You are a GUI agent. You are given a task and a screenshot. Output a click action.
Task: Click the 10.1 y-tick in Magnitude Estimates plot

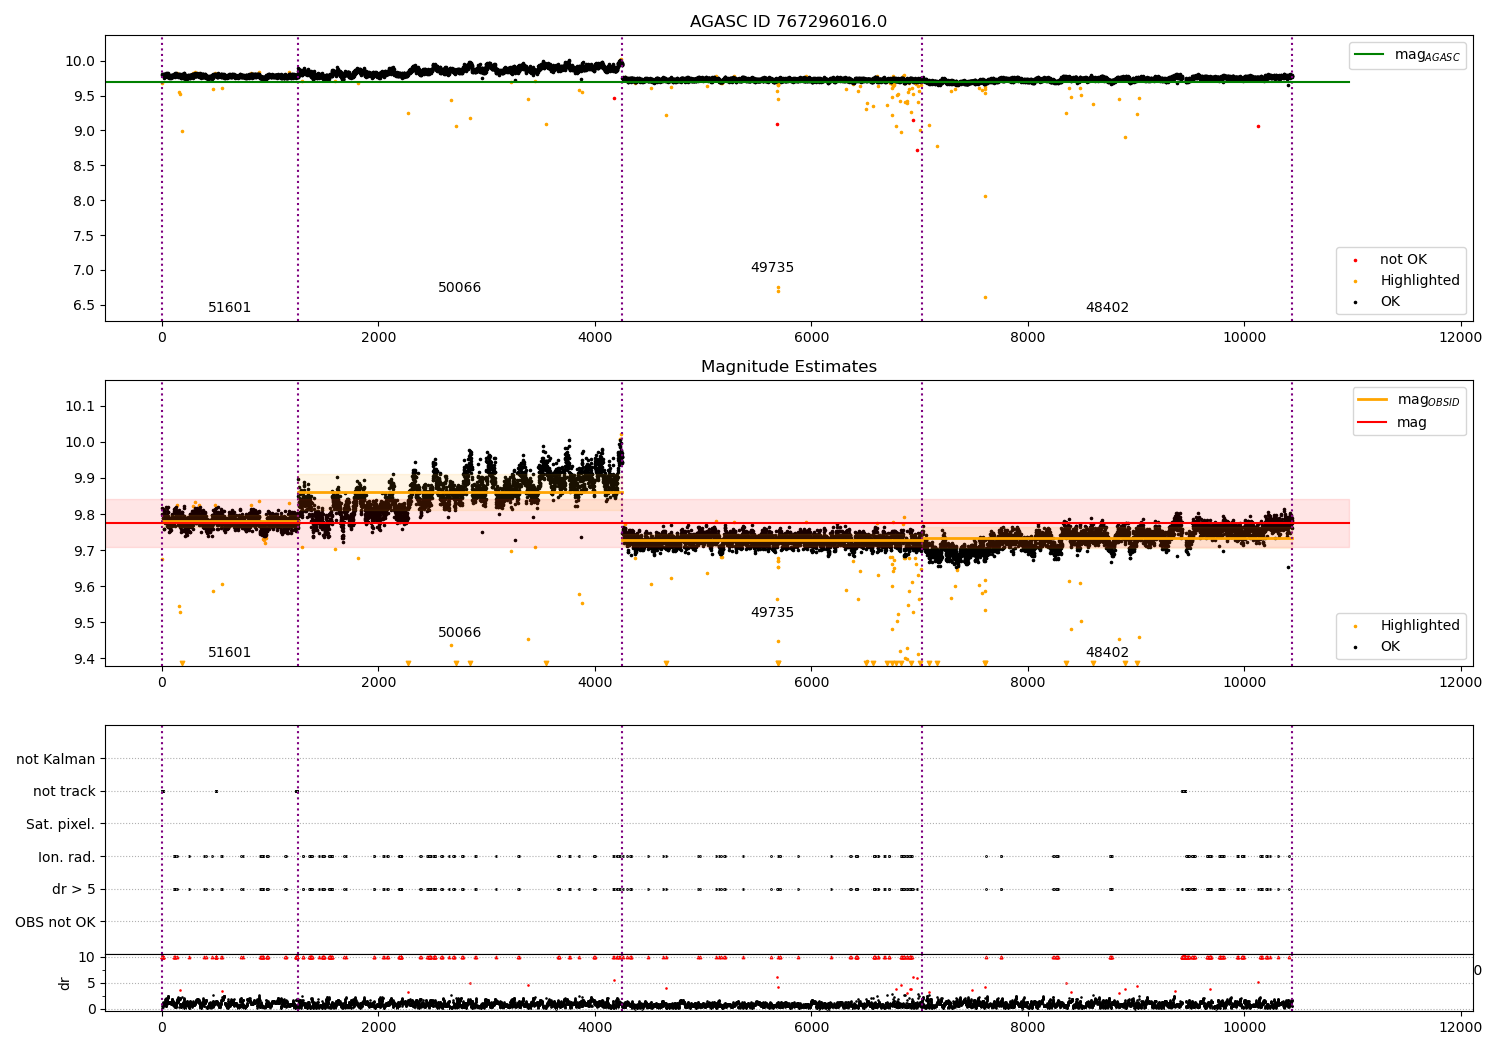(82, 407)
